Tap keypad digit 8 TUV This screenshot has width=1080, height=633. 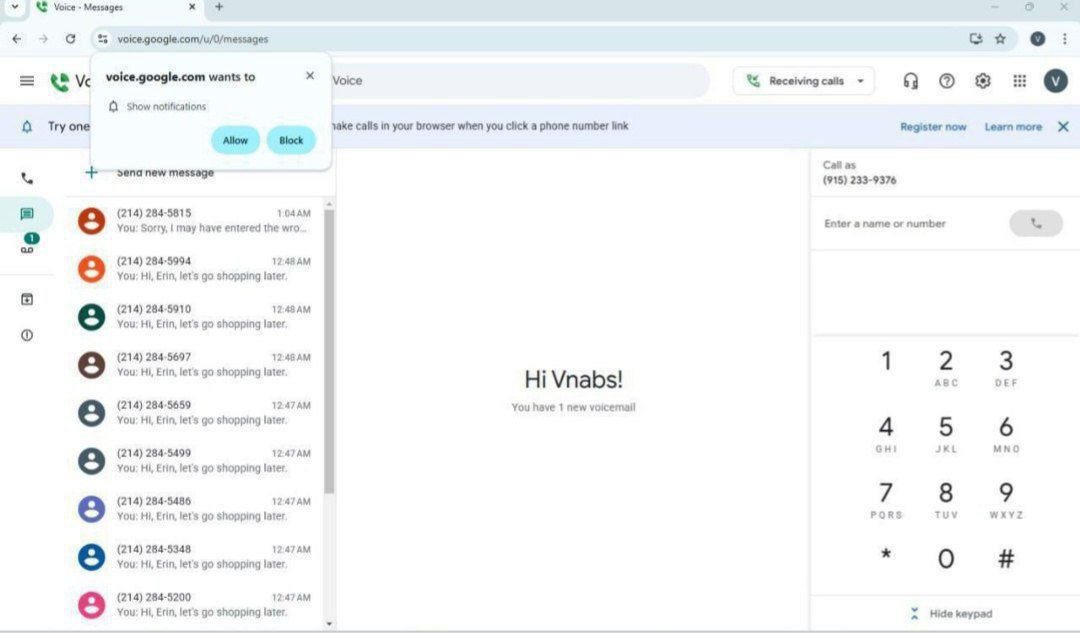click(946, 500)
